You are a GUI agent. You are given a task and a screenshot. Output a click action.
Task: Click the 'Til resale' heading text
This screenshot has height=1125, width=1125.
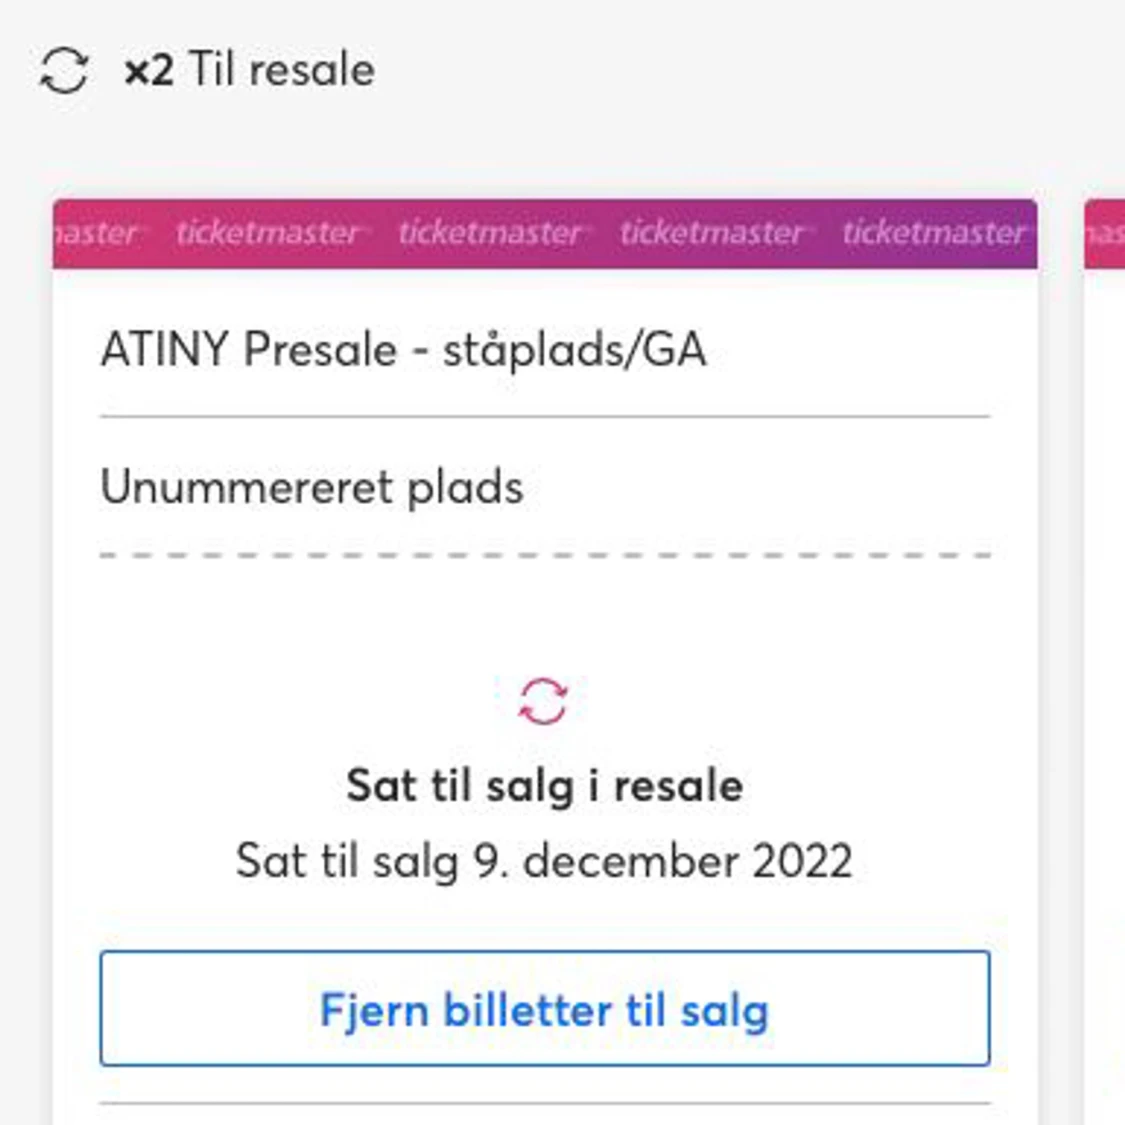point(282,70)
